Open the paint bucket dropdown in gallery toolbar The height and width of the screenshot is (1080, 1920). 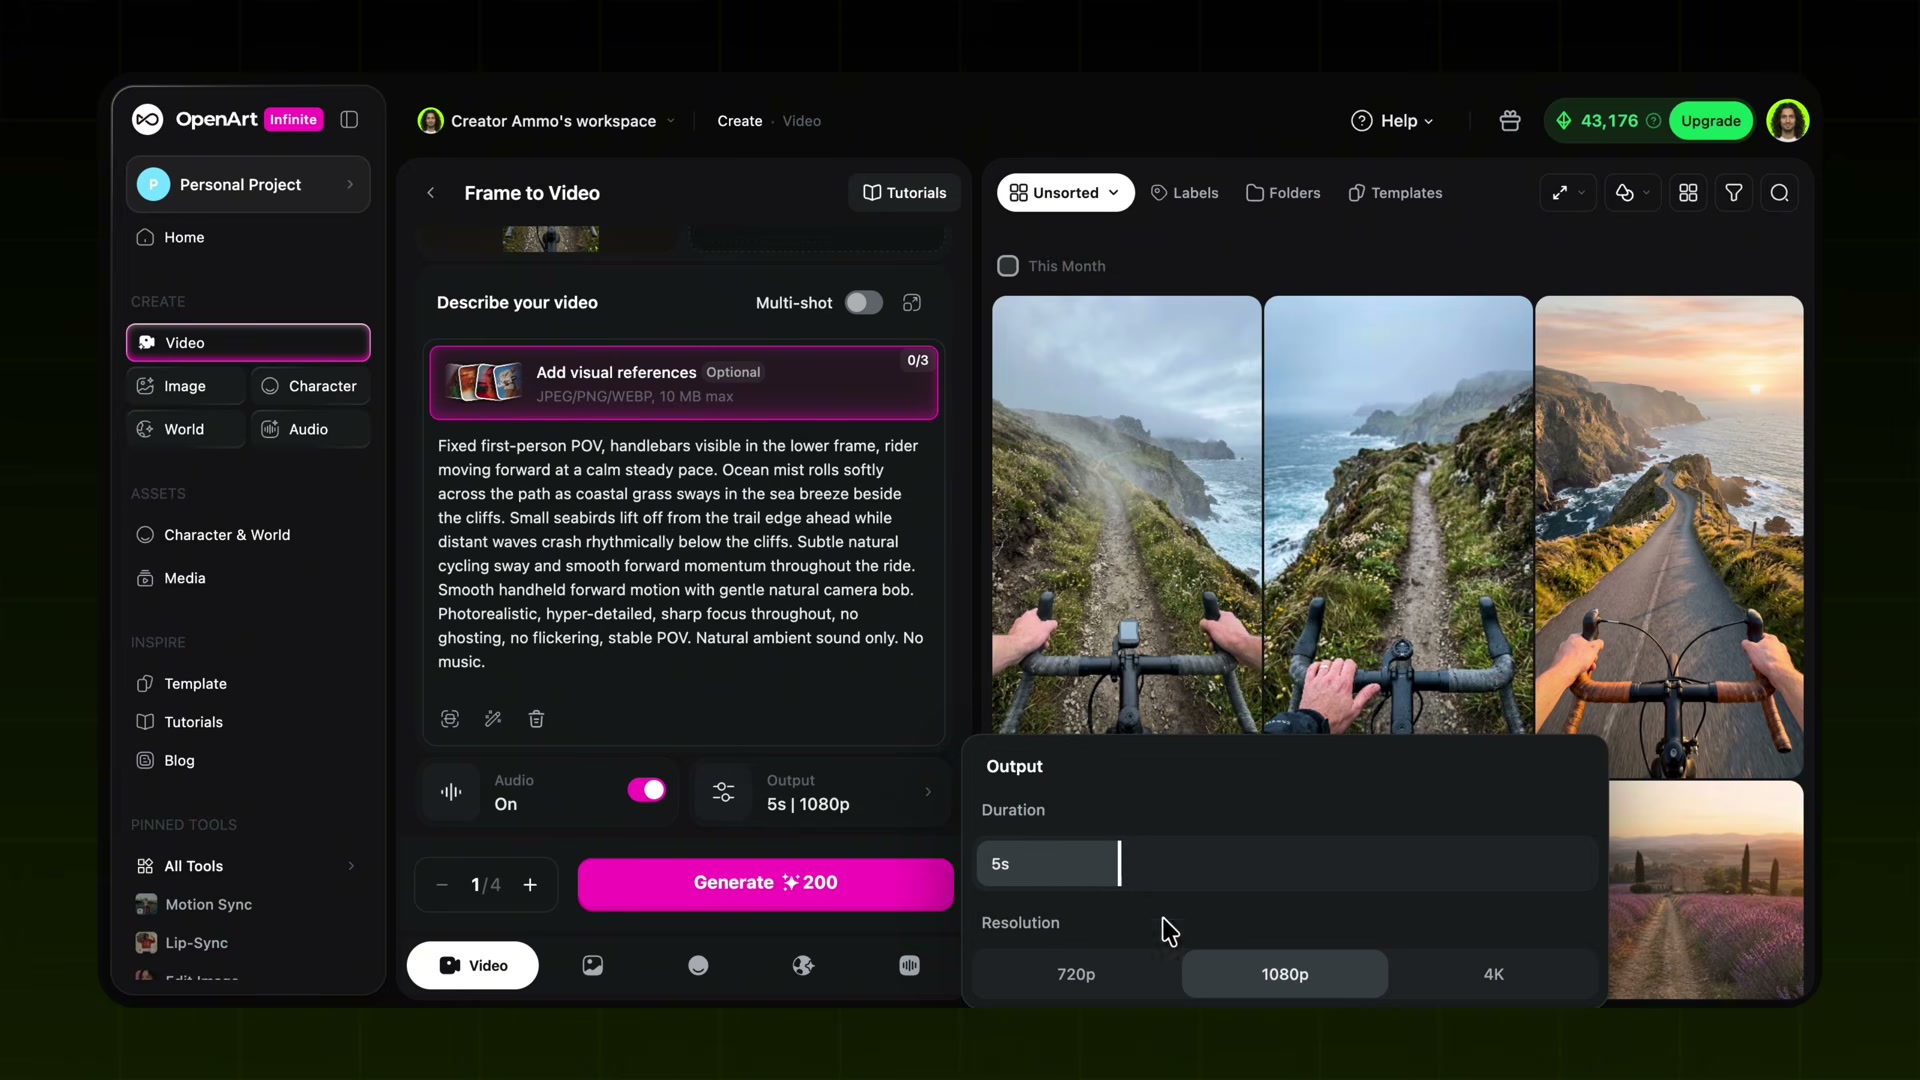pyautogui.click(x=1632, y=193)
